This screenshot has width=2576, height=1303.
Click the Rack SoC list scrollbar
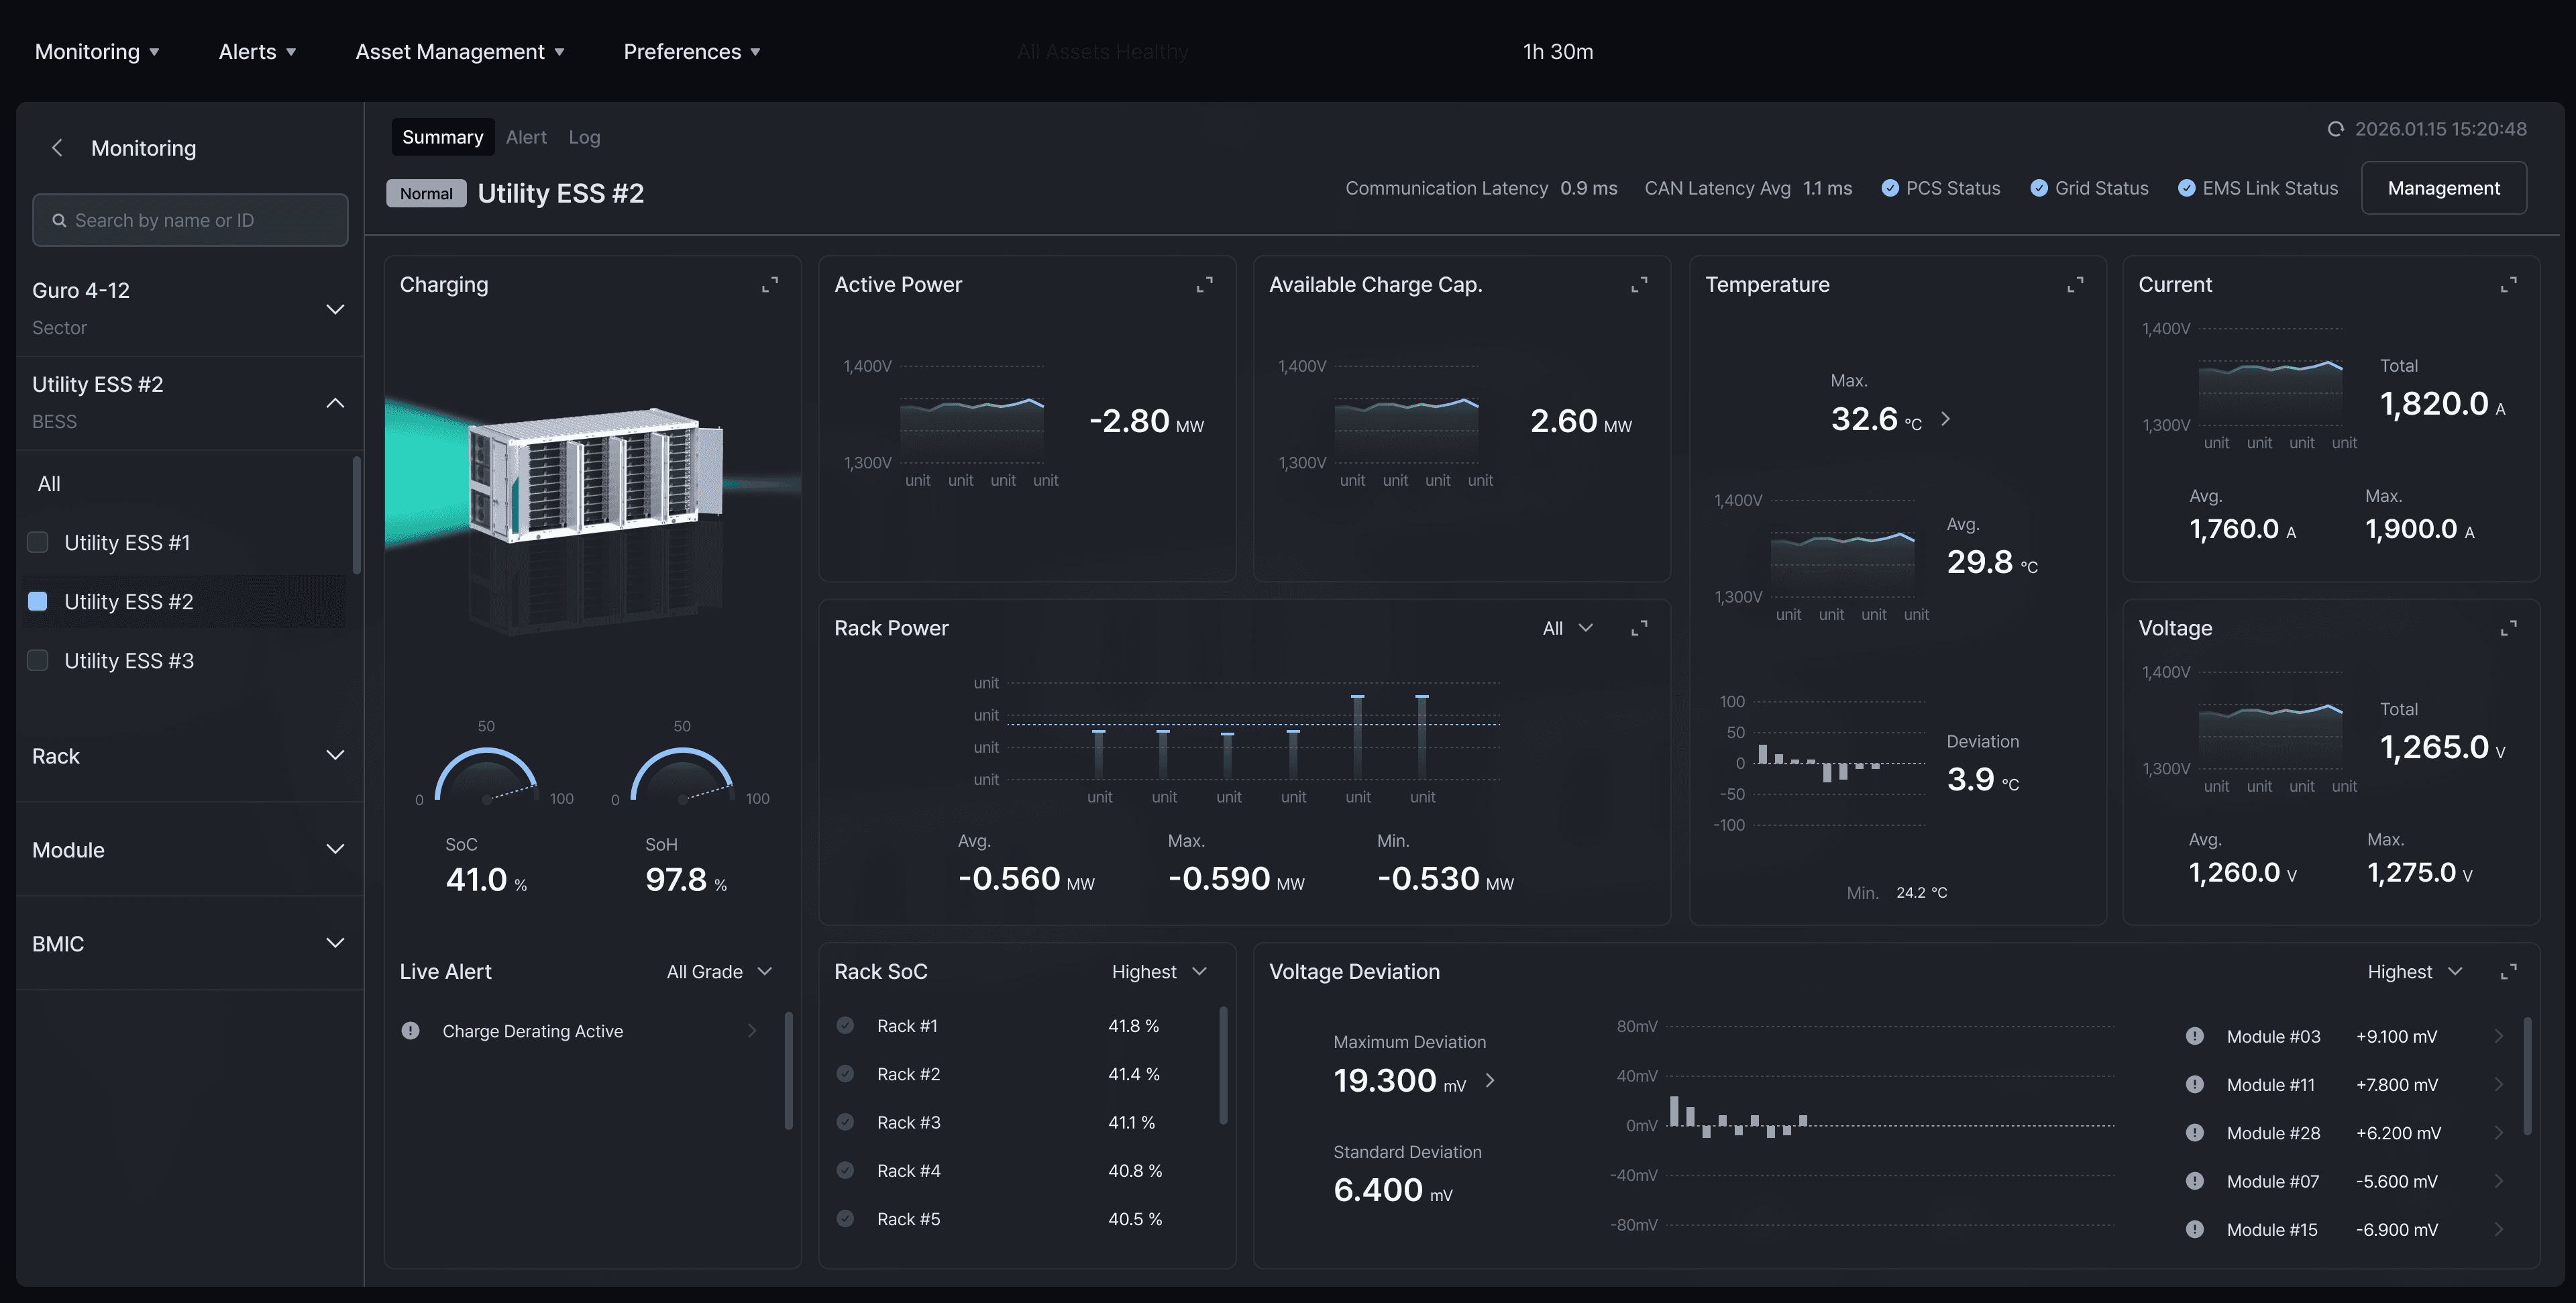(1222, 1065)
